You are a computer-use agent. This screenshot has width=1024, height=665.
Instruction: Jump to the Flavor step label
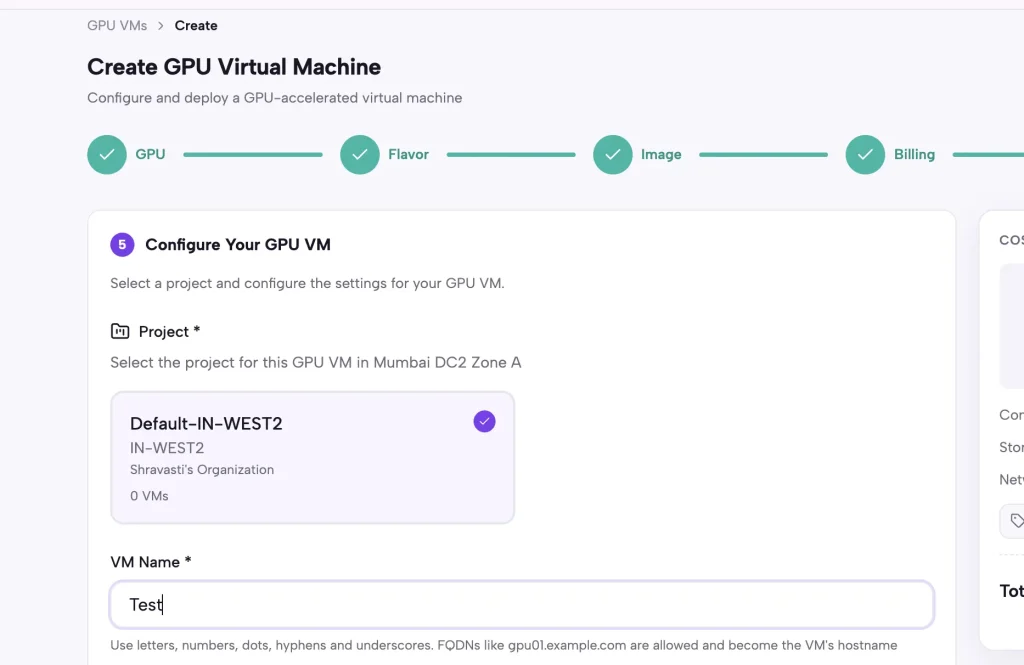408,155
